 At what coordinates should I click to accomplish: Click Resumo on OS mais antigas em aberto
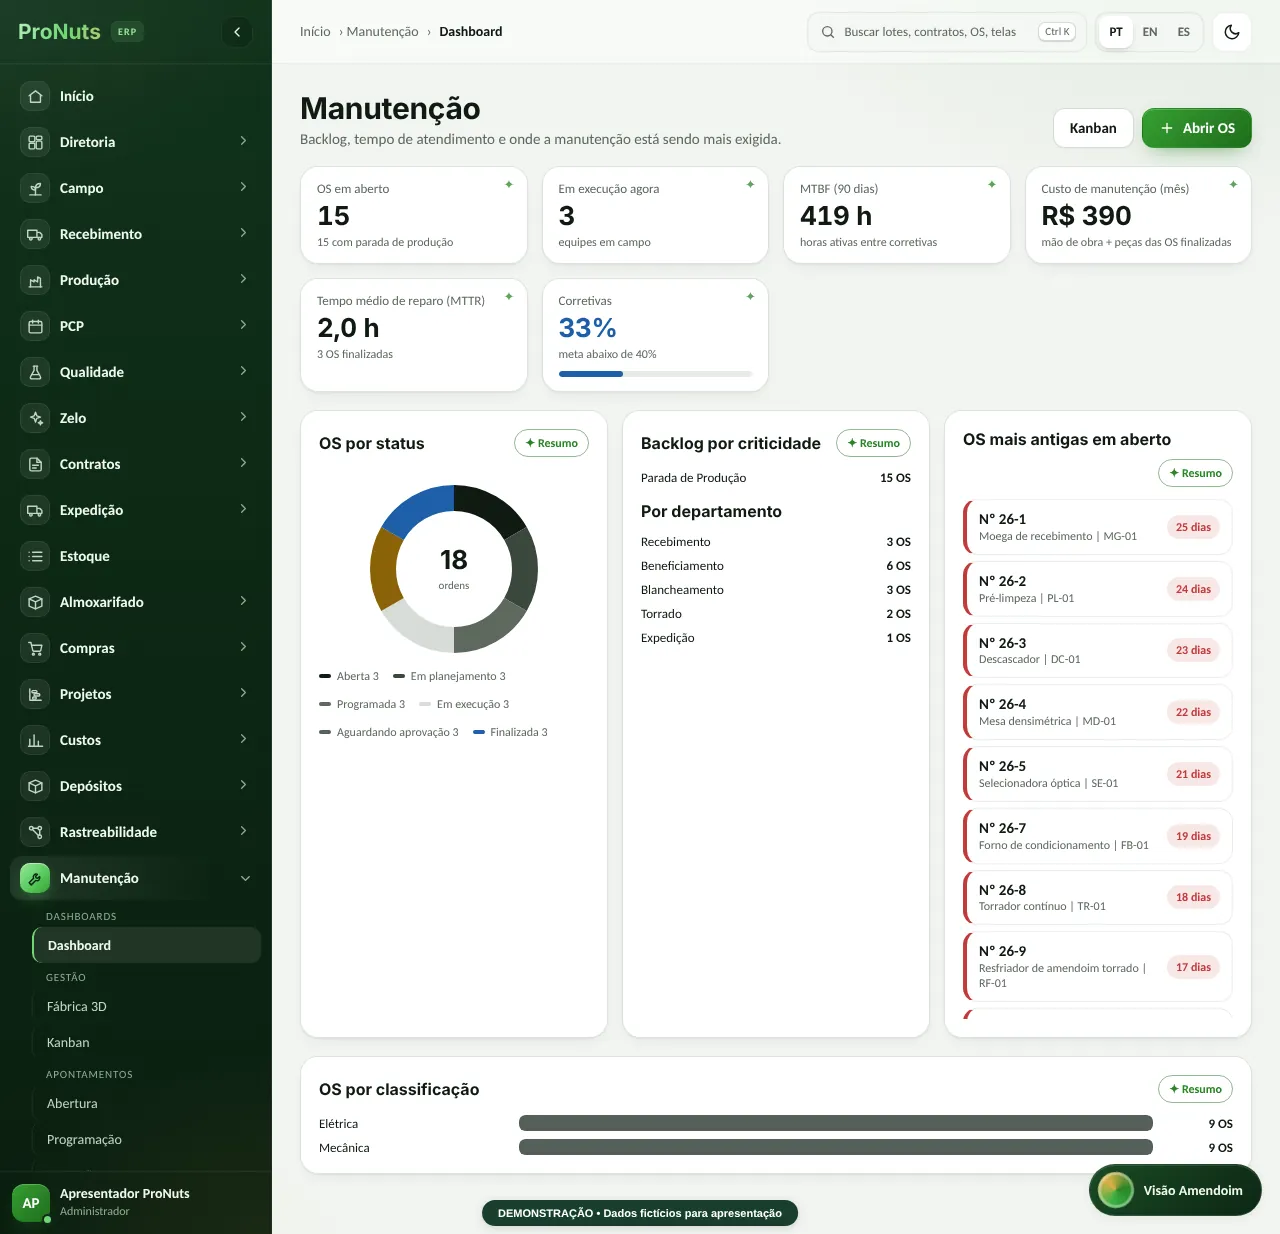[1196, 473]
